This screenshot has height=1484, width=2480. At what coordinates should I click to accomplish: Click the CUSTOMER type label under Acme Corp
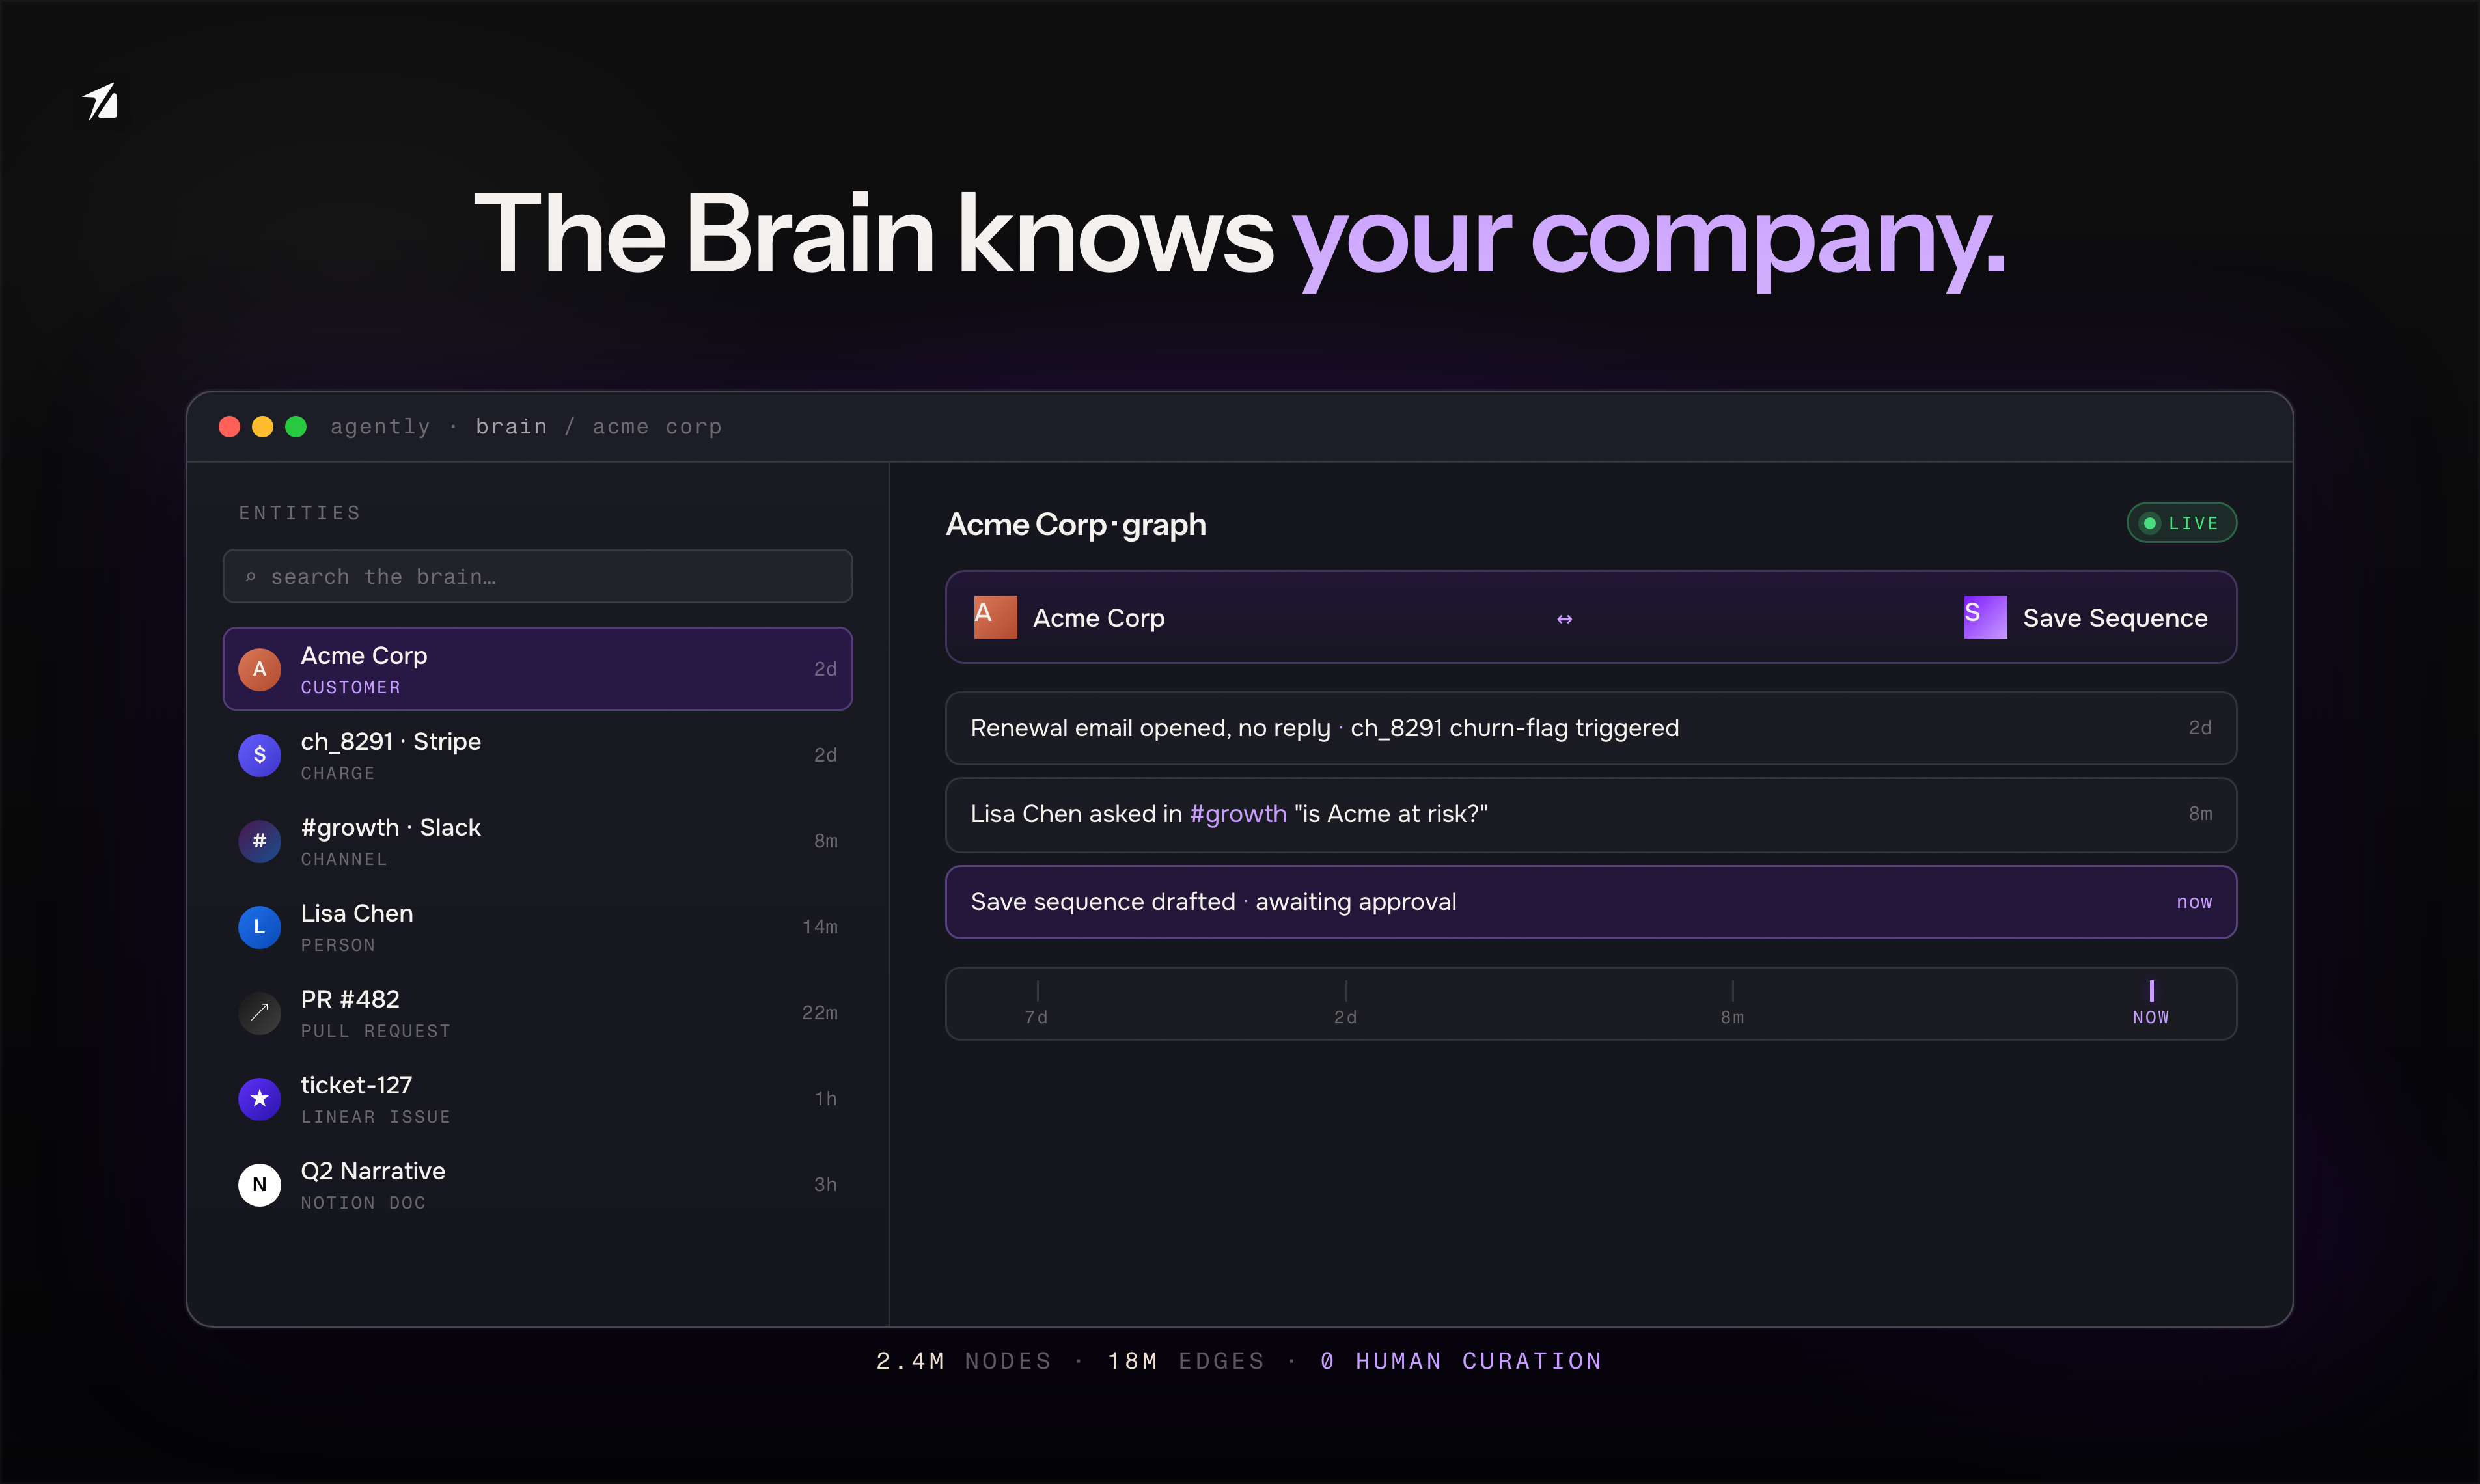click(351, 688)
